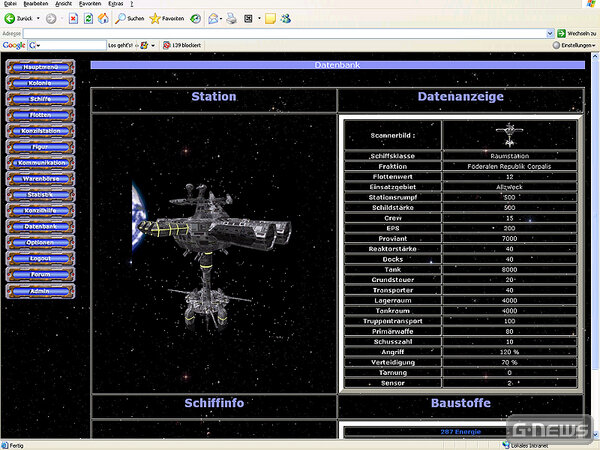Open Los geht's dropdown arrow

tap(153, 45)
